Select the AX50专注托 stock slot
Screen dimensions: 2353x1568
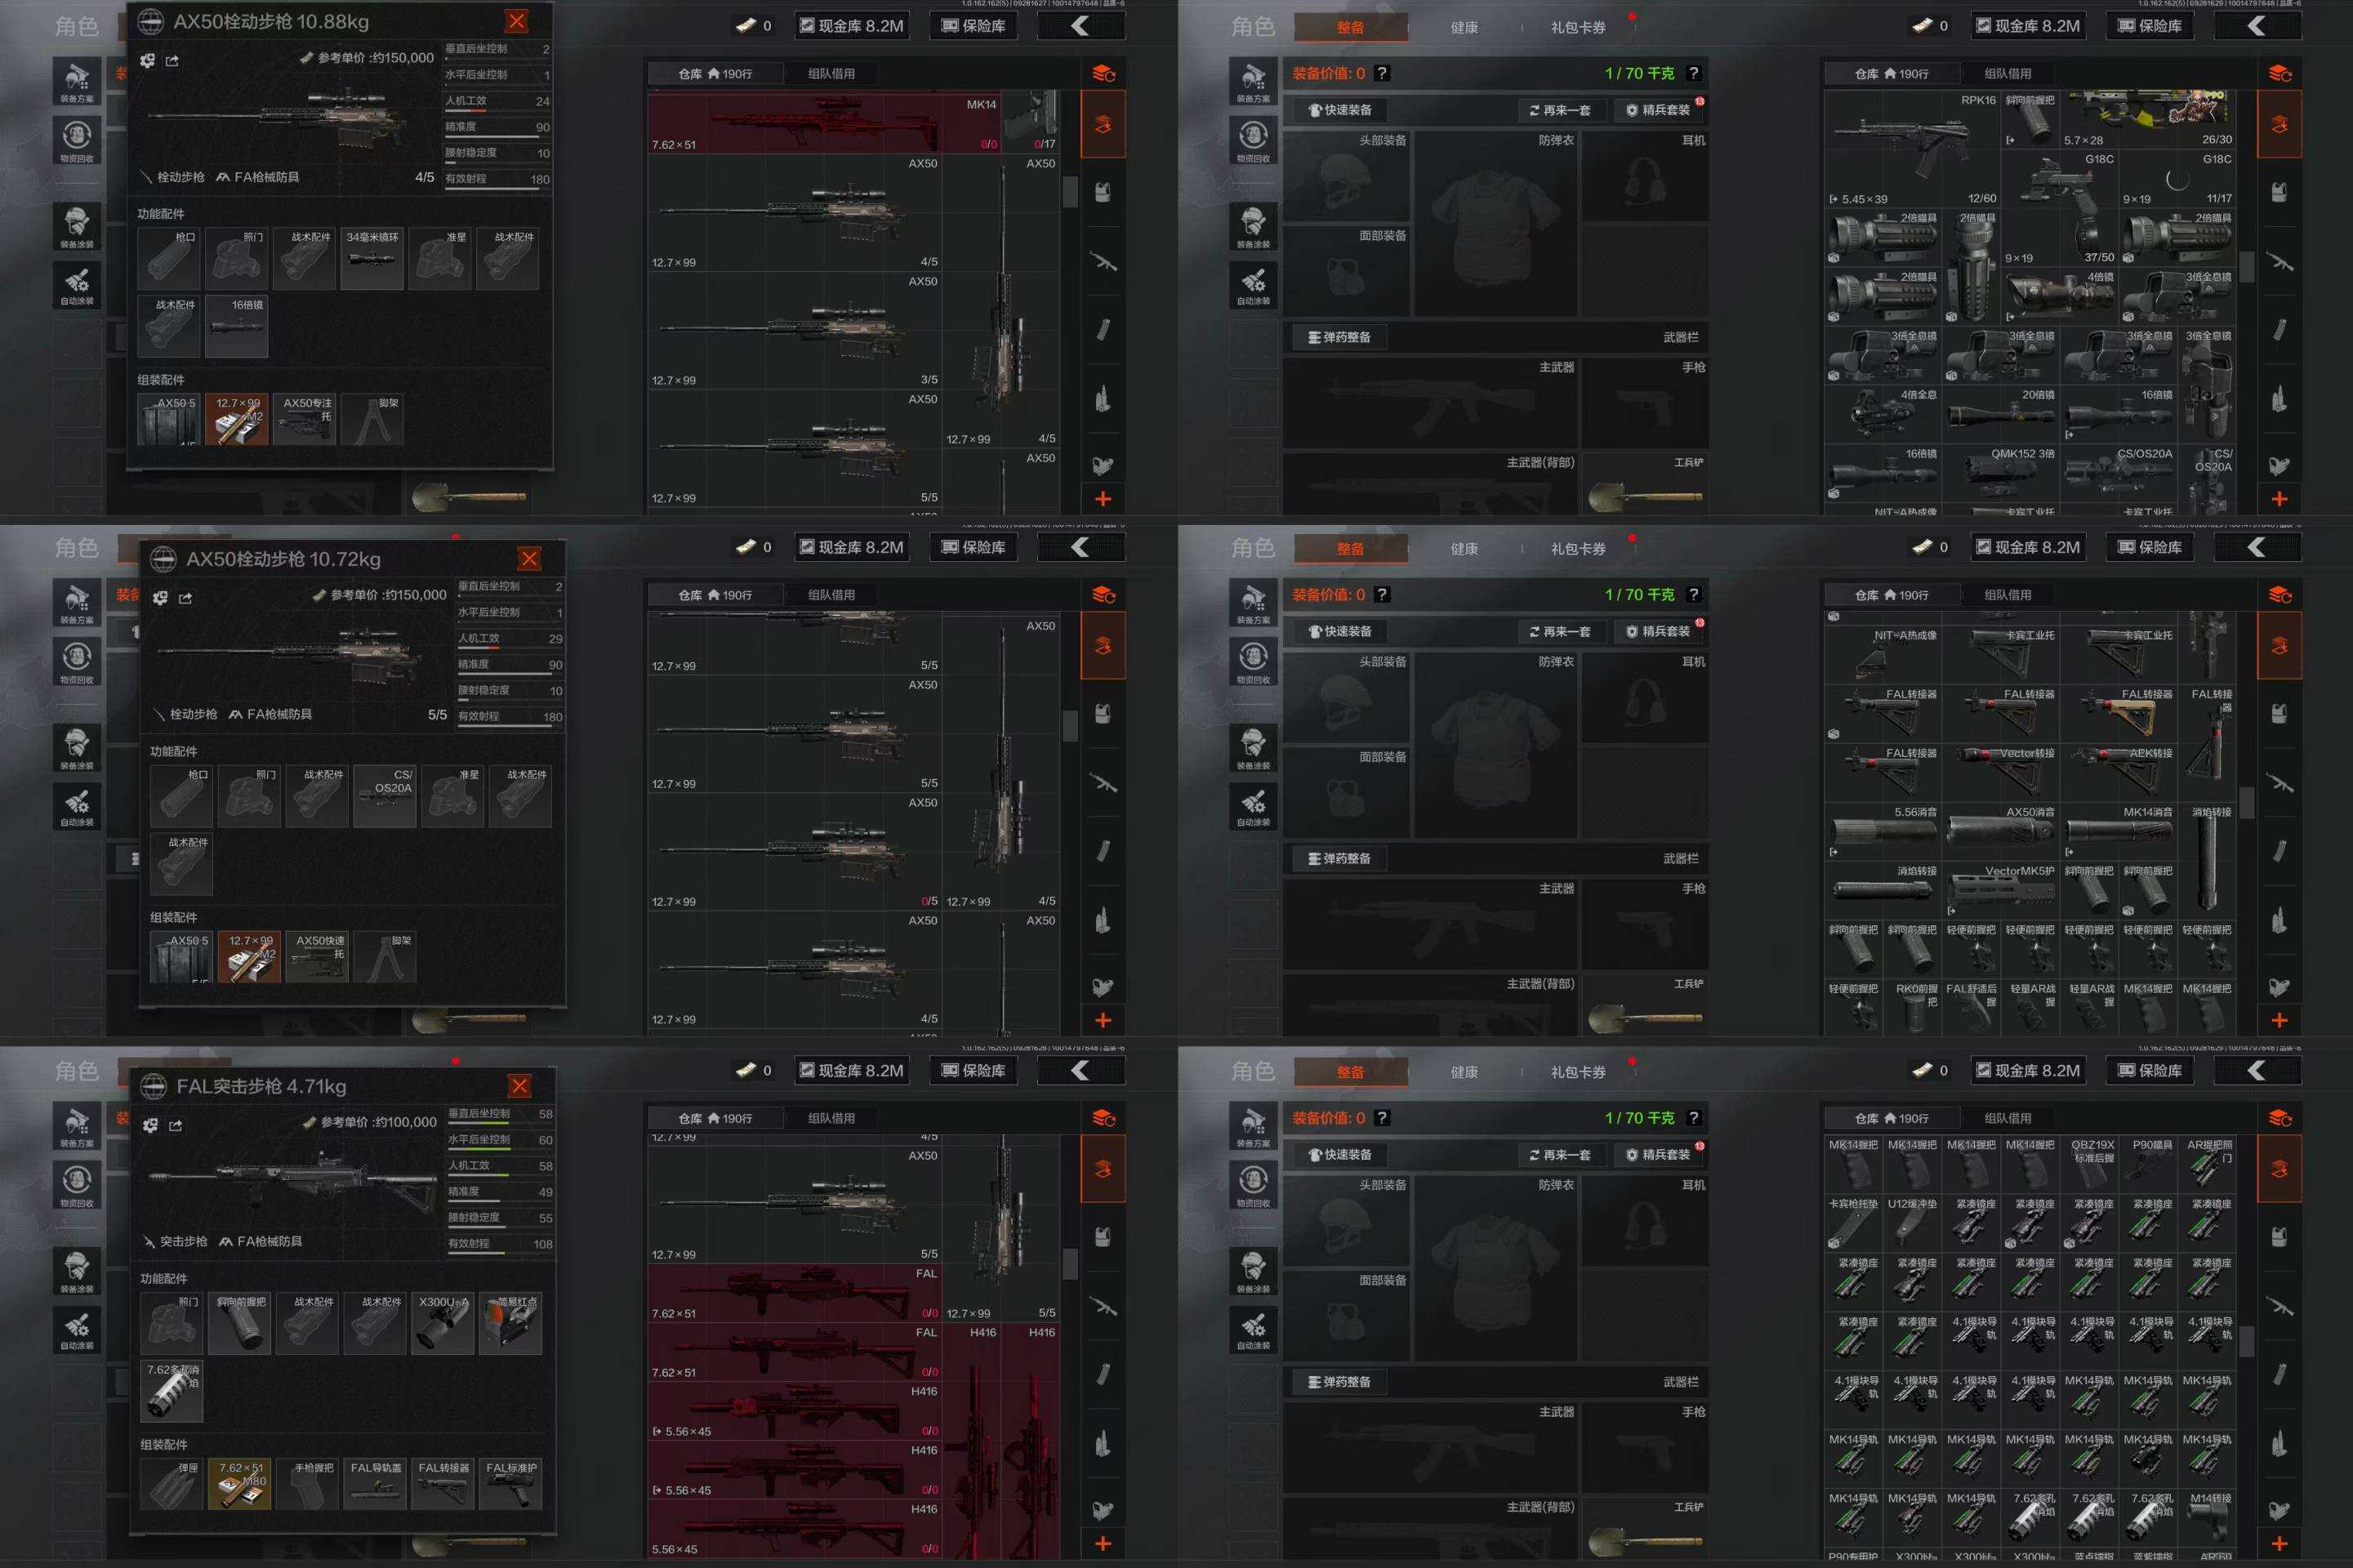coord(304,419)
